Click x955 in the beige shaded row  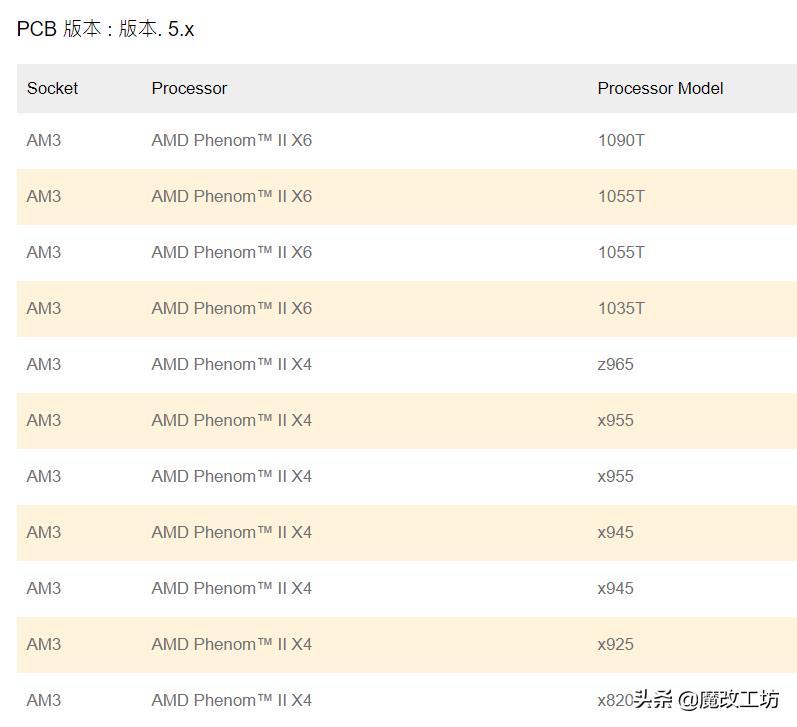(x=616, y=420)
